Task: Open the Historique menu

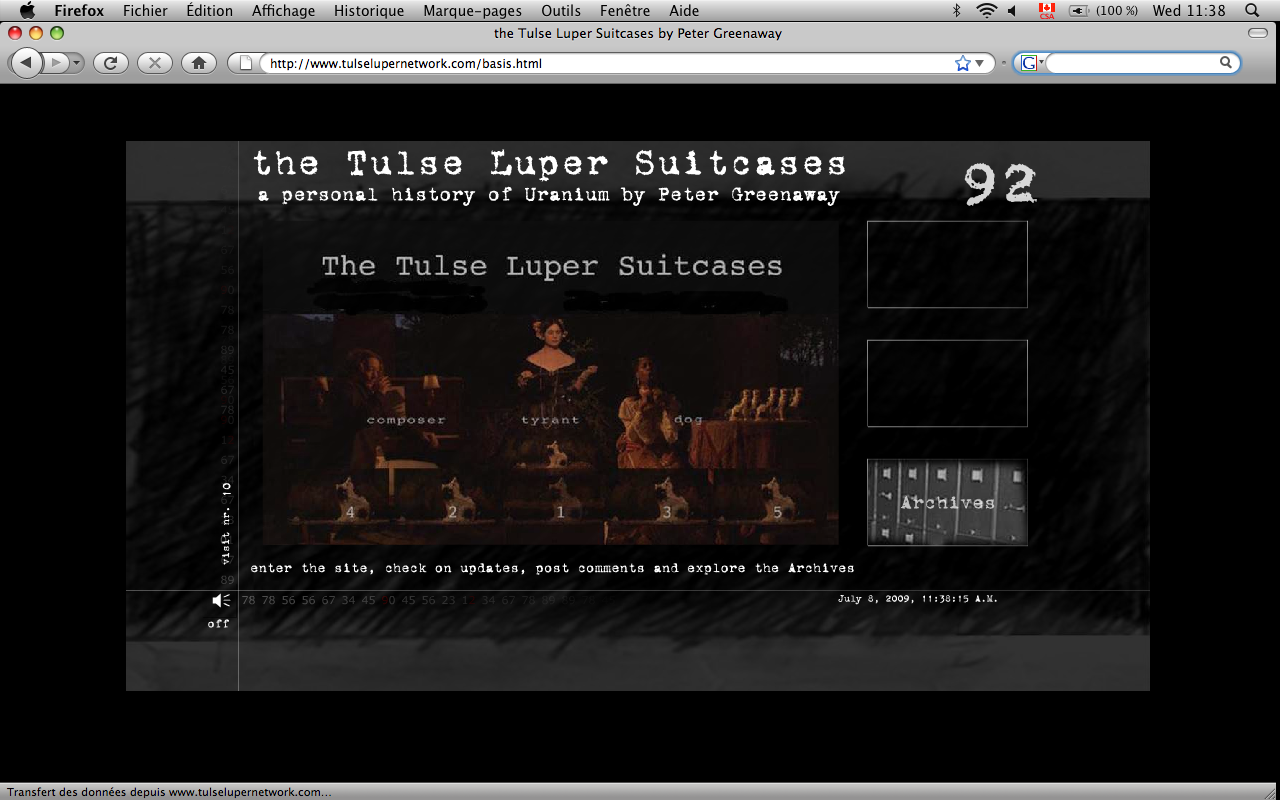Action: pyautogui.click(x=369, y=11)
